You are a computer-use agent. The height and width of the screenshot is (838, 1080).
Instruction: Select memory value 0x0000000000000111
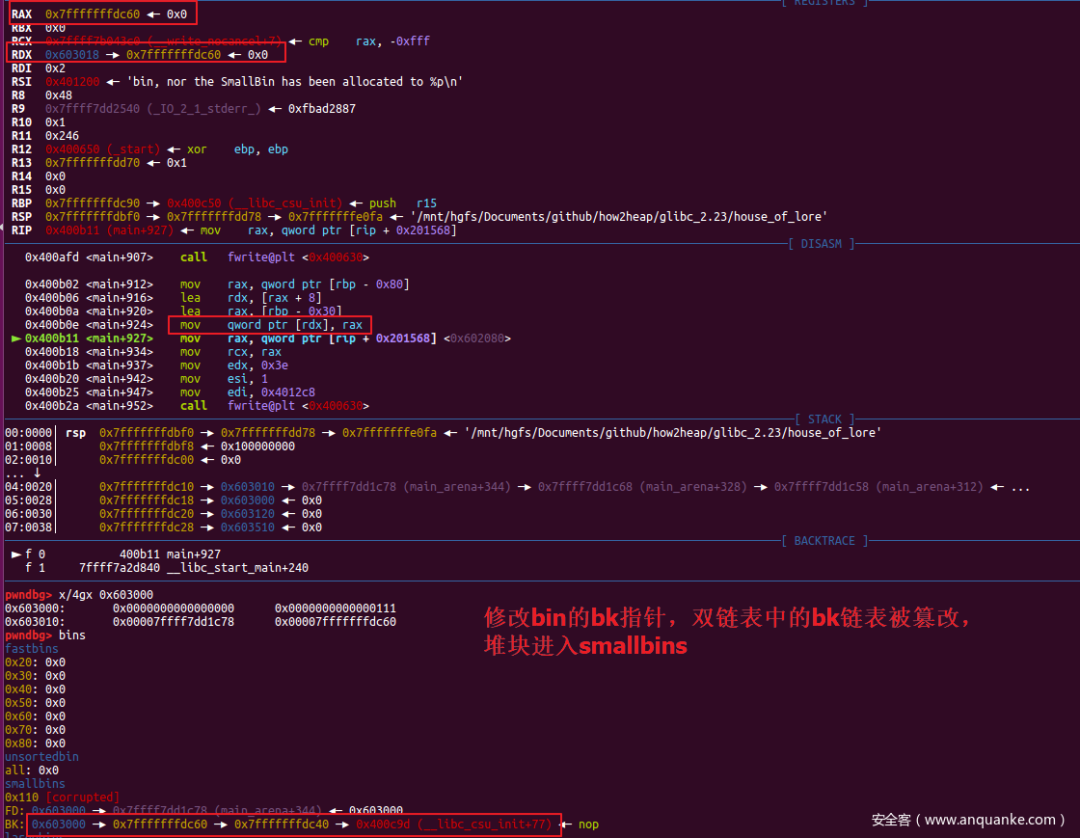click(335, 609)
